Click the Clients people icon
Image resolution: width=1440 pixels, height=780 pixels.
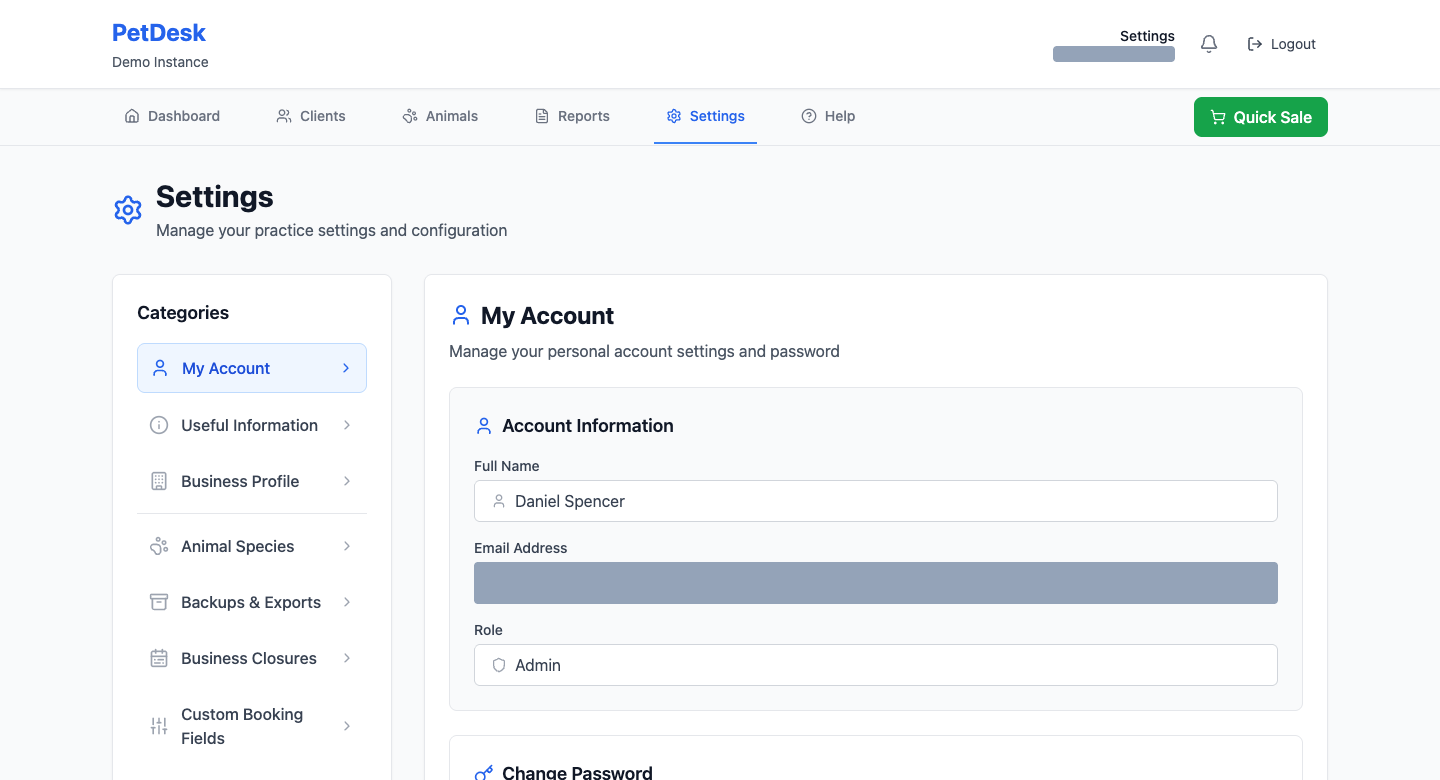(x=284, y=116)
